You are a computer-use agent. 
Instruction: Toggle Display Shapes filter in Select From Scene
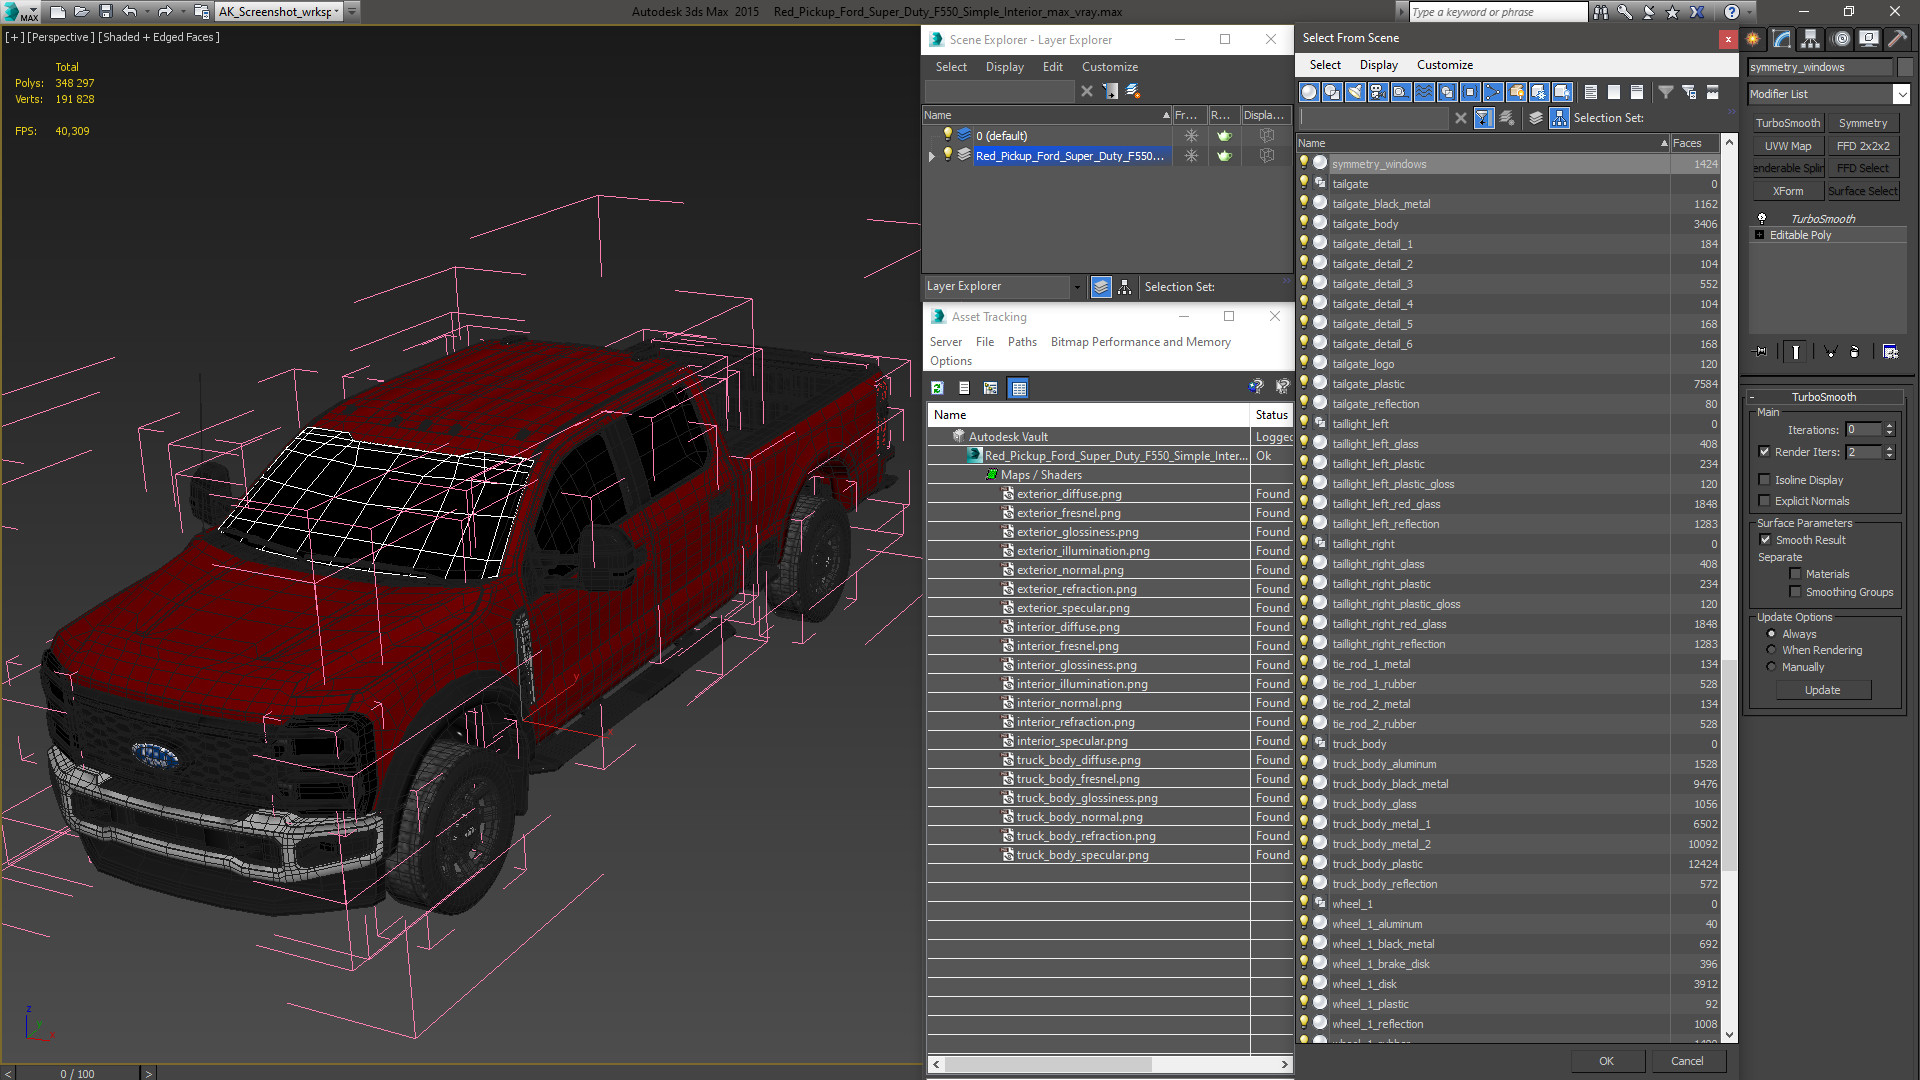click(x=1332, y=92)
